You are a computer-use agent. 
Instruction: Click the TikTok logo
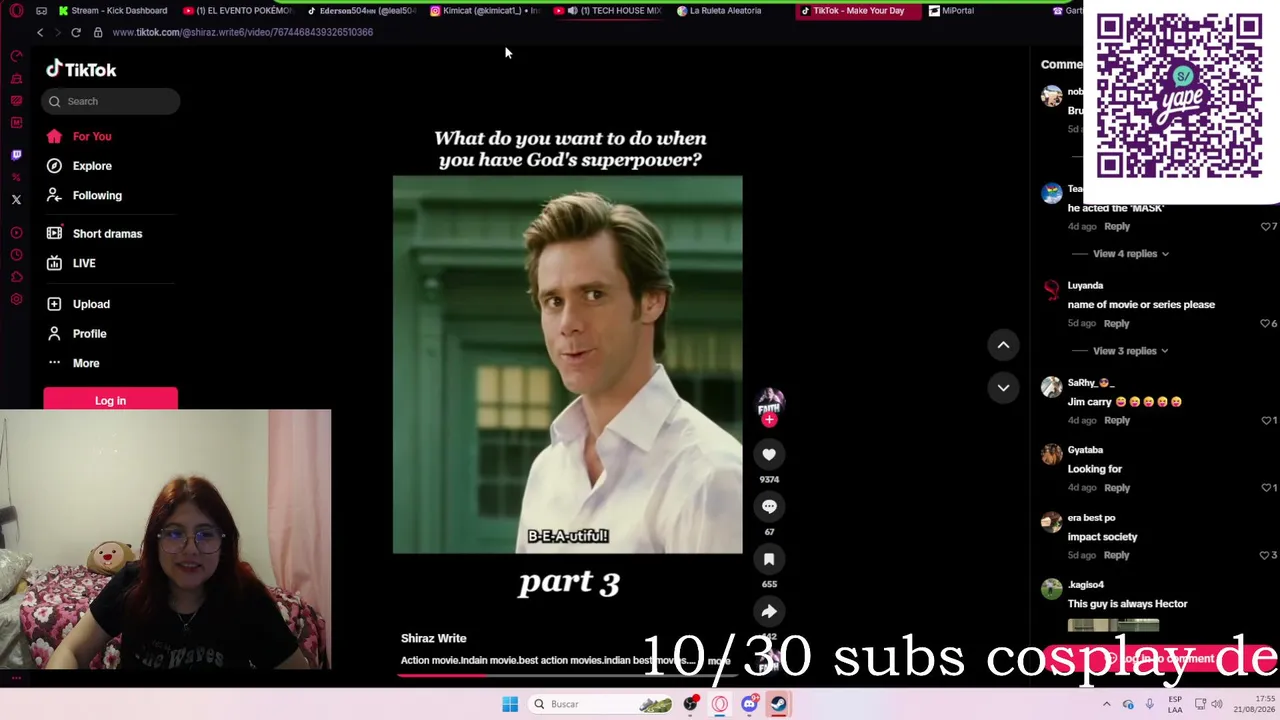pos(81,69)
